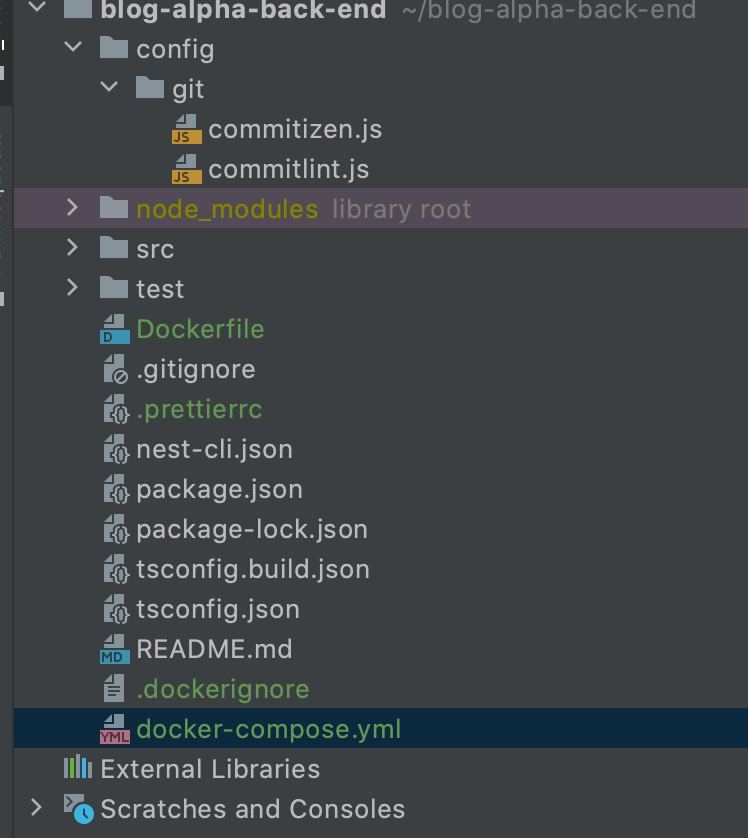The width and height of the screenshot is (748, 838).
Task: Click the External Libraries bar-chart icon
Action: 78,768
